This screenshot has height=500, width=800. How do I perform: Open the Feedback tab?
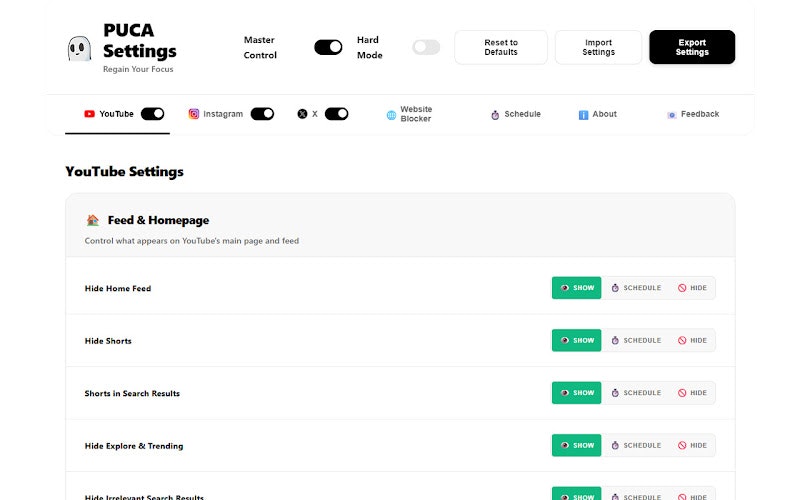[693, 114]
